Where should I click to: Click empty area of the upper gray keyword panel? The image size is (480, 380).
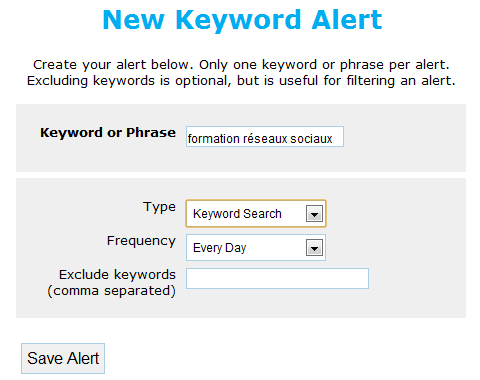tap(403, 138)
